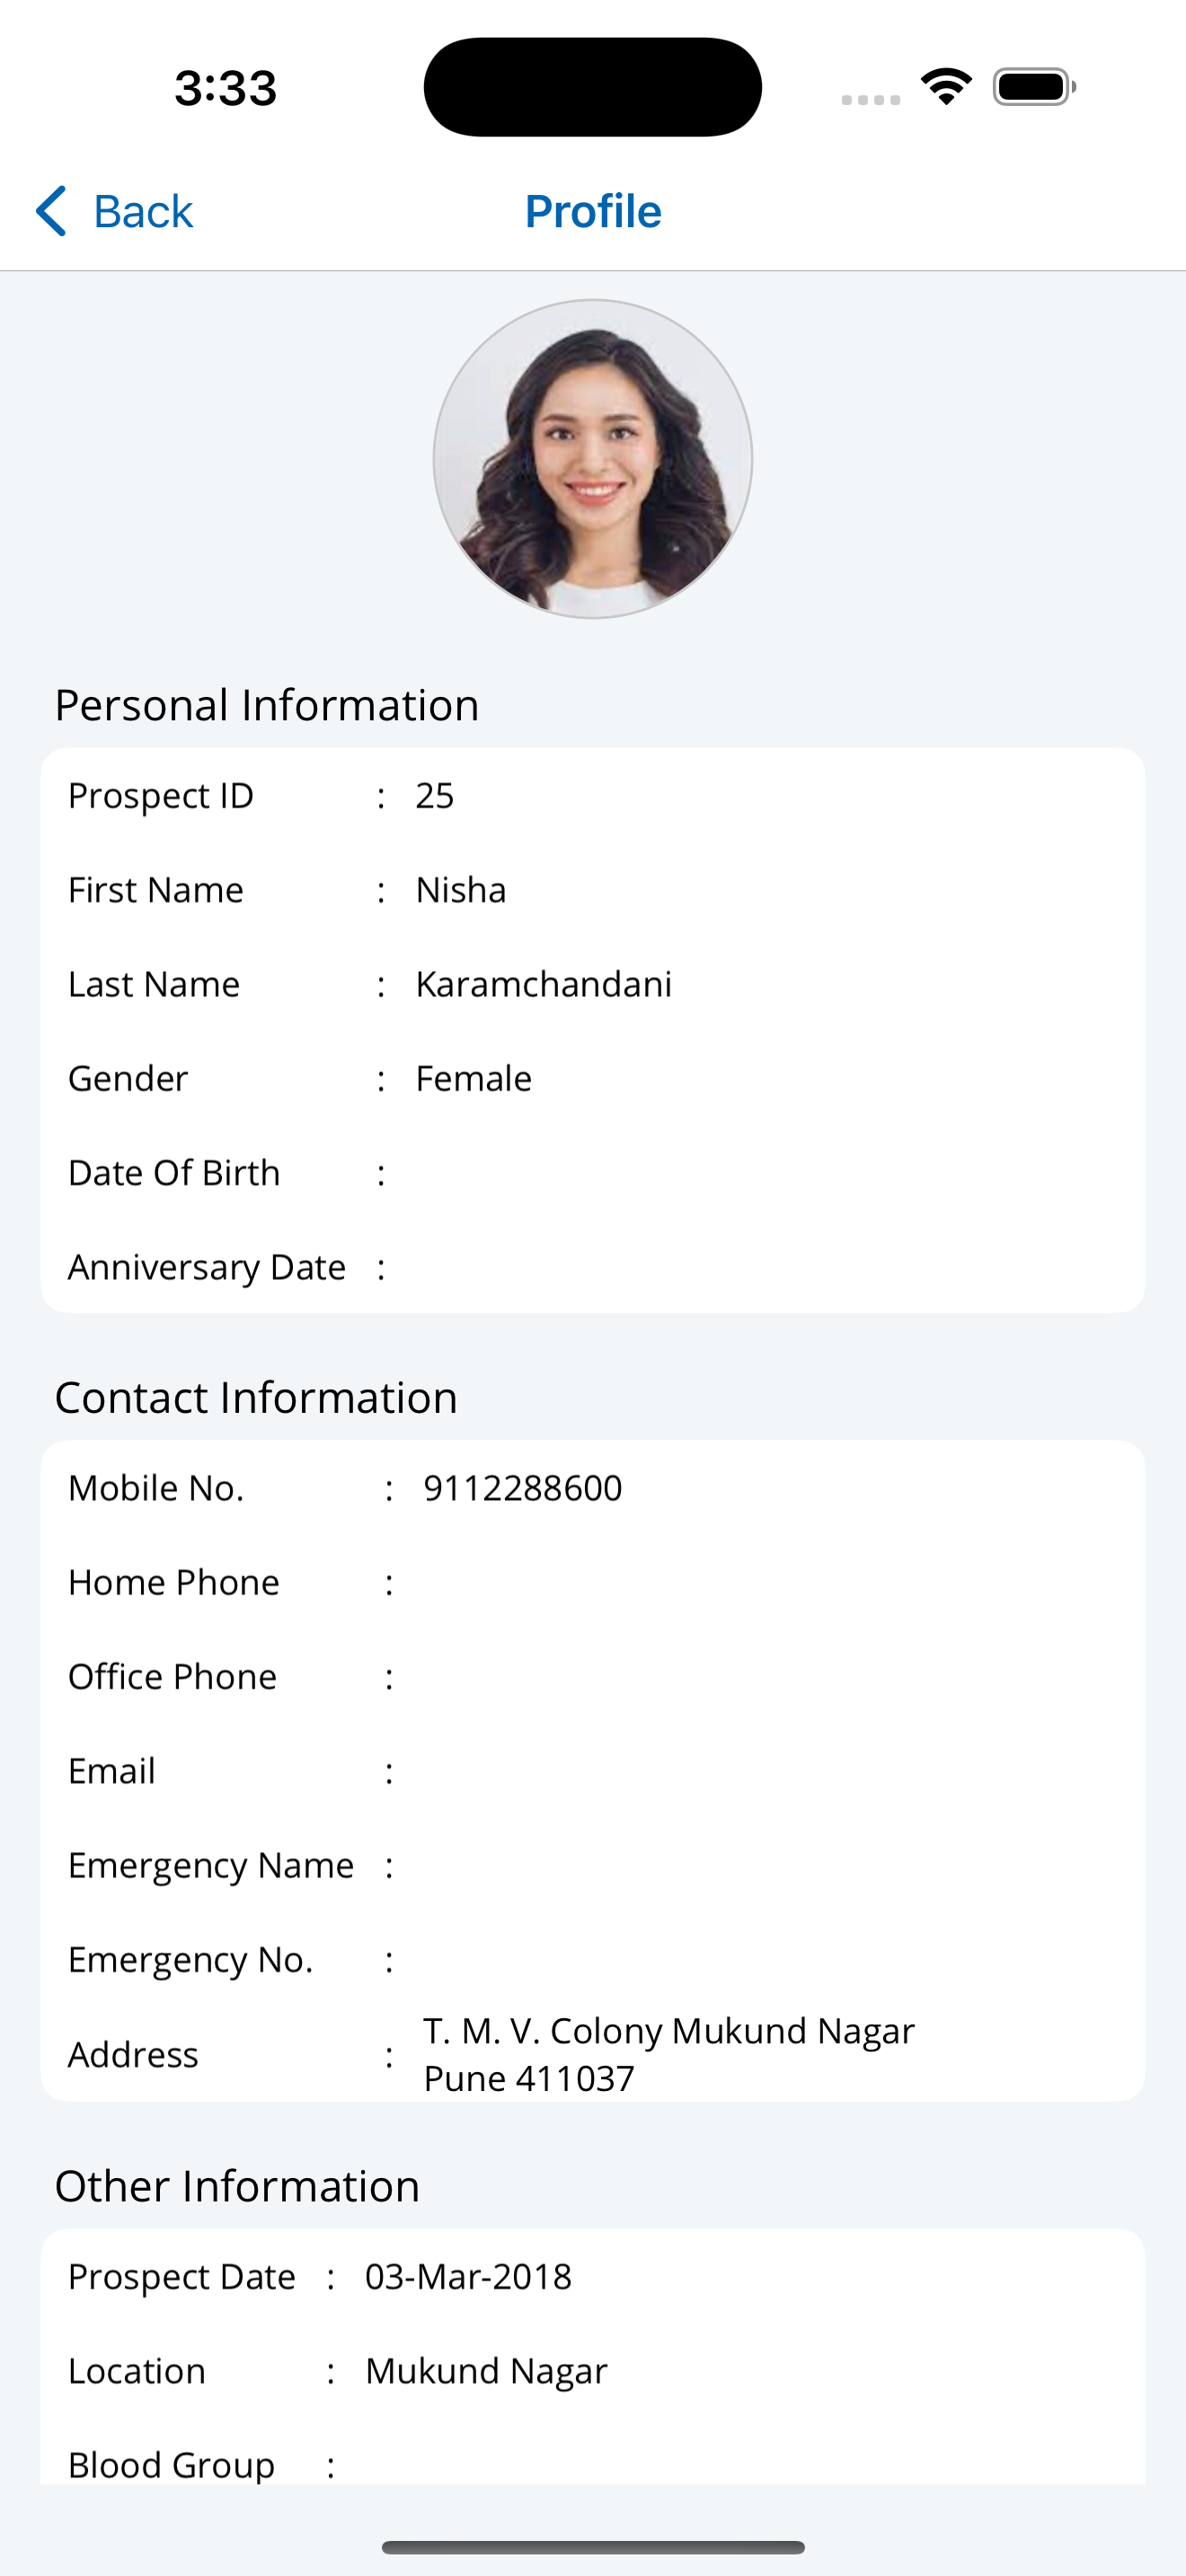Tap the first name Nisha
The image size is (1186, 2576).
coord(461,890)
